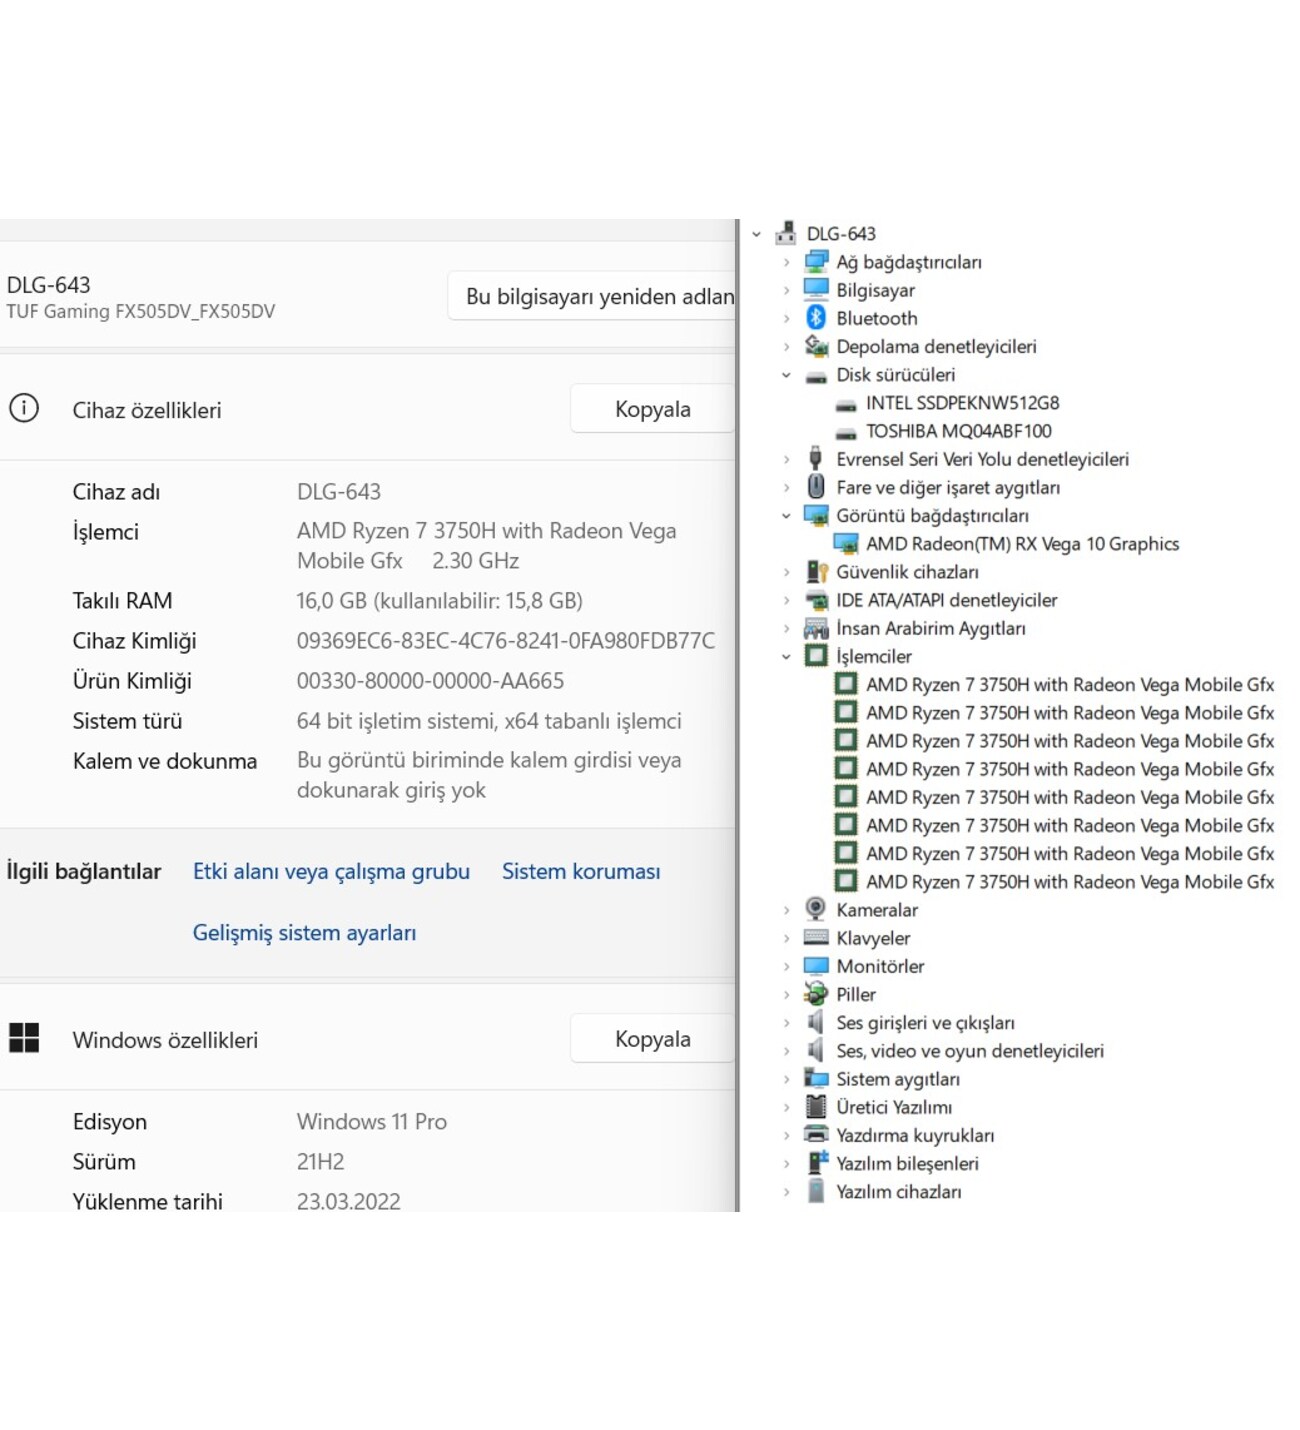The height and width of the screenshot is (1430, 1300).
Task: Click Kopyala next to Windows özellikleri
Action: point(653,1039)
